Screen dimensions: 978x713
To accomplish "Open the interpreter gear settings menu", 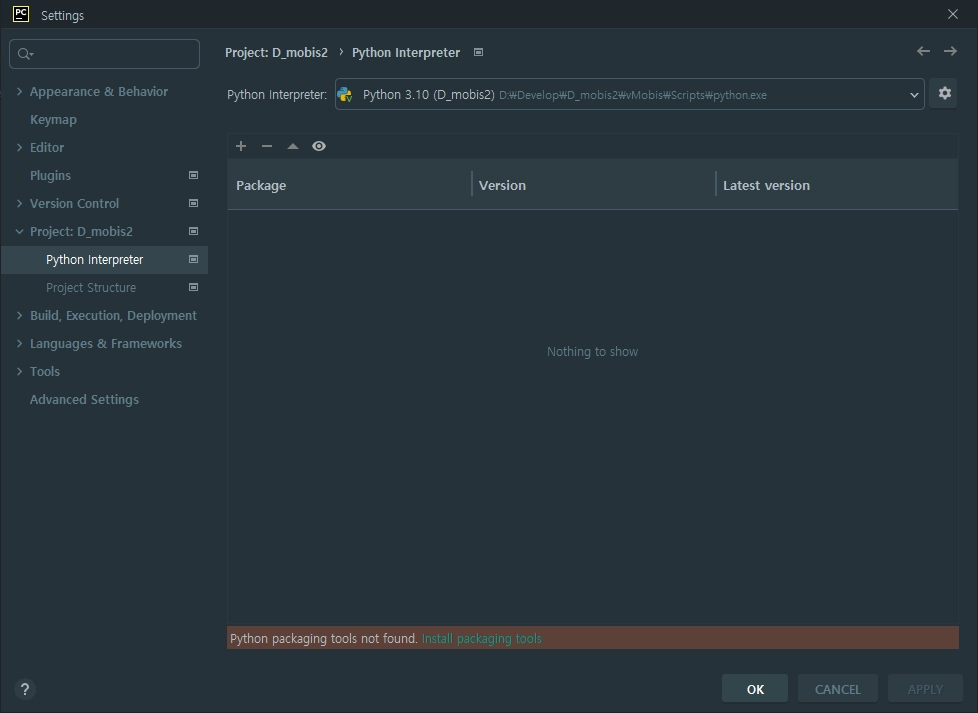I will coord(944,94).
